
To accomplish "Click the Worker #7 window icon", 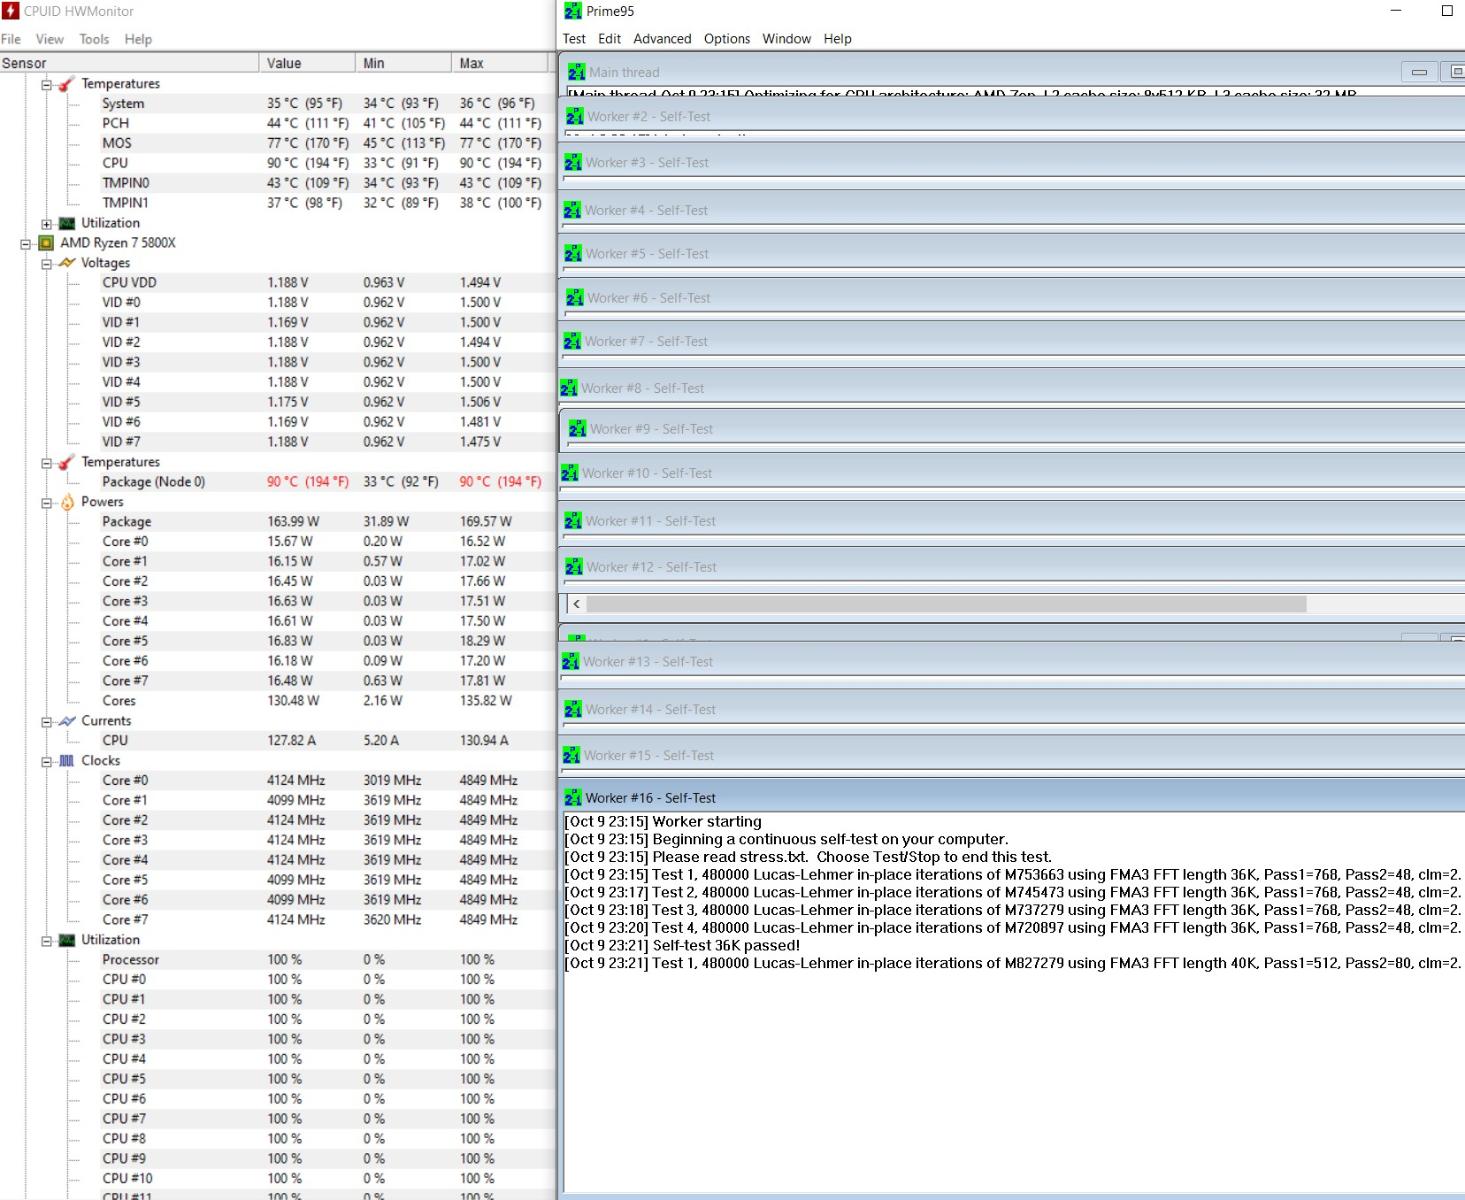I will pos(573,341).
